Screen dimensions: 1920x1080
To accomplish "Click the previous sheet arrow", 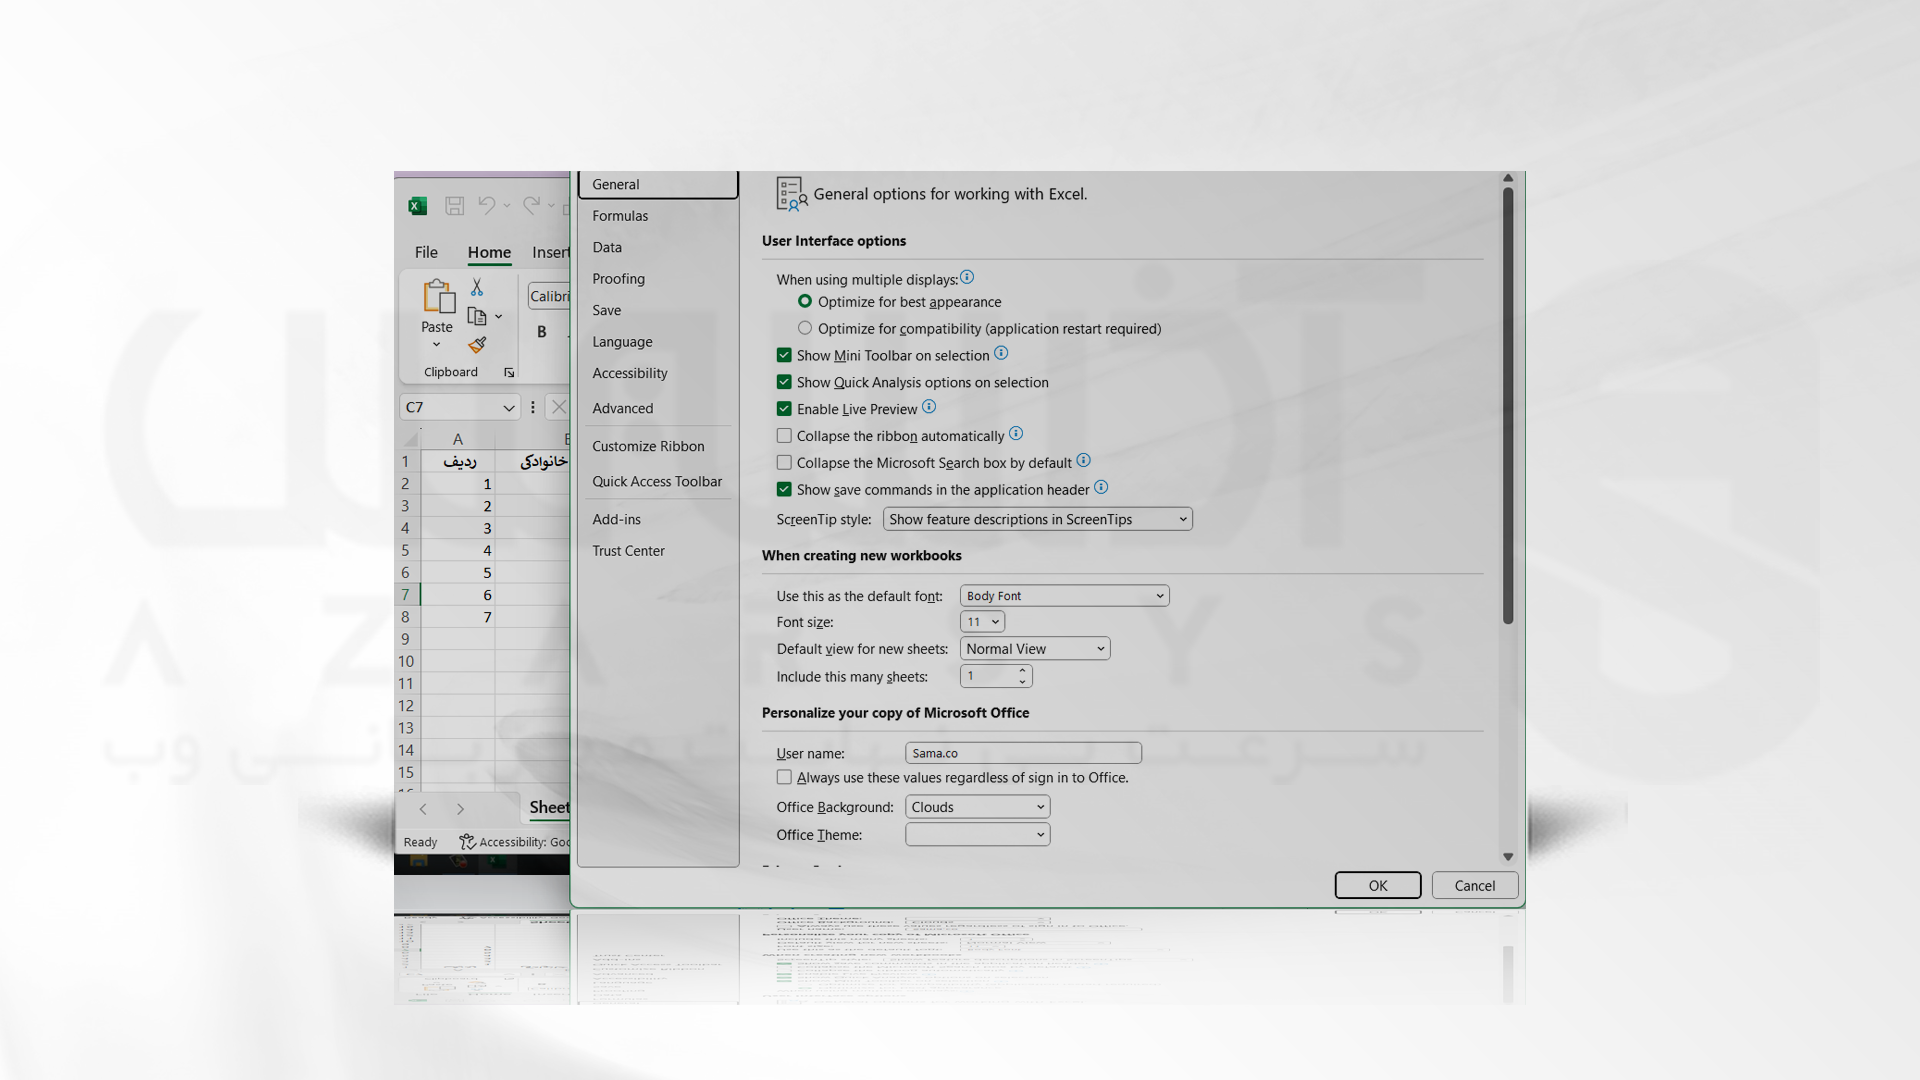I will coord(423,809).
